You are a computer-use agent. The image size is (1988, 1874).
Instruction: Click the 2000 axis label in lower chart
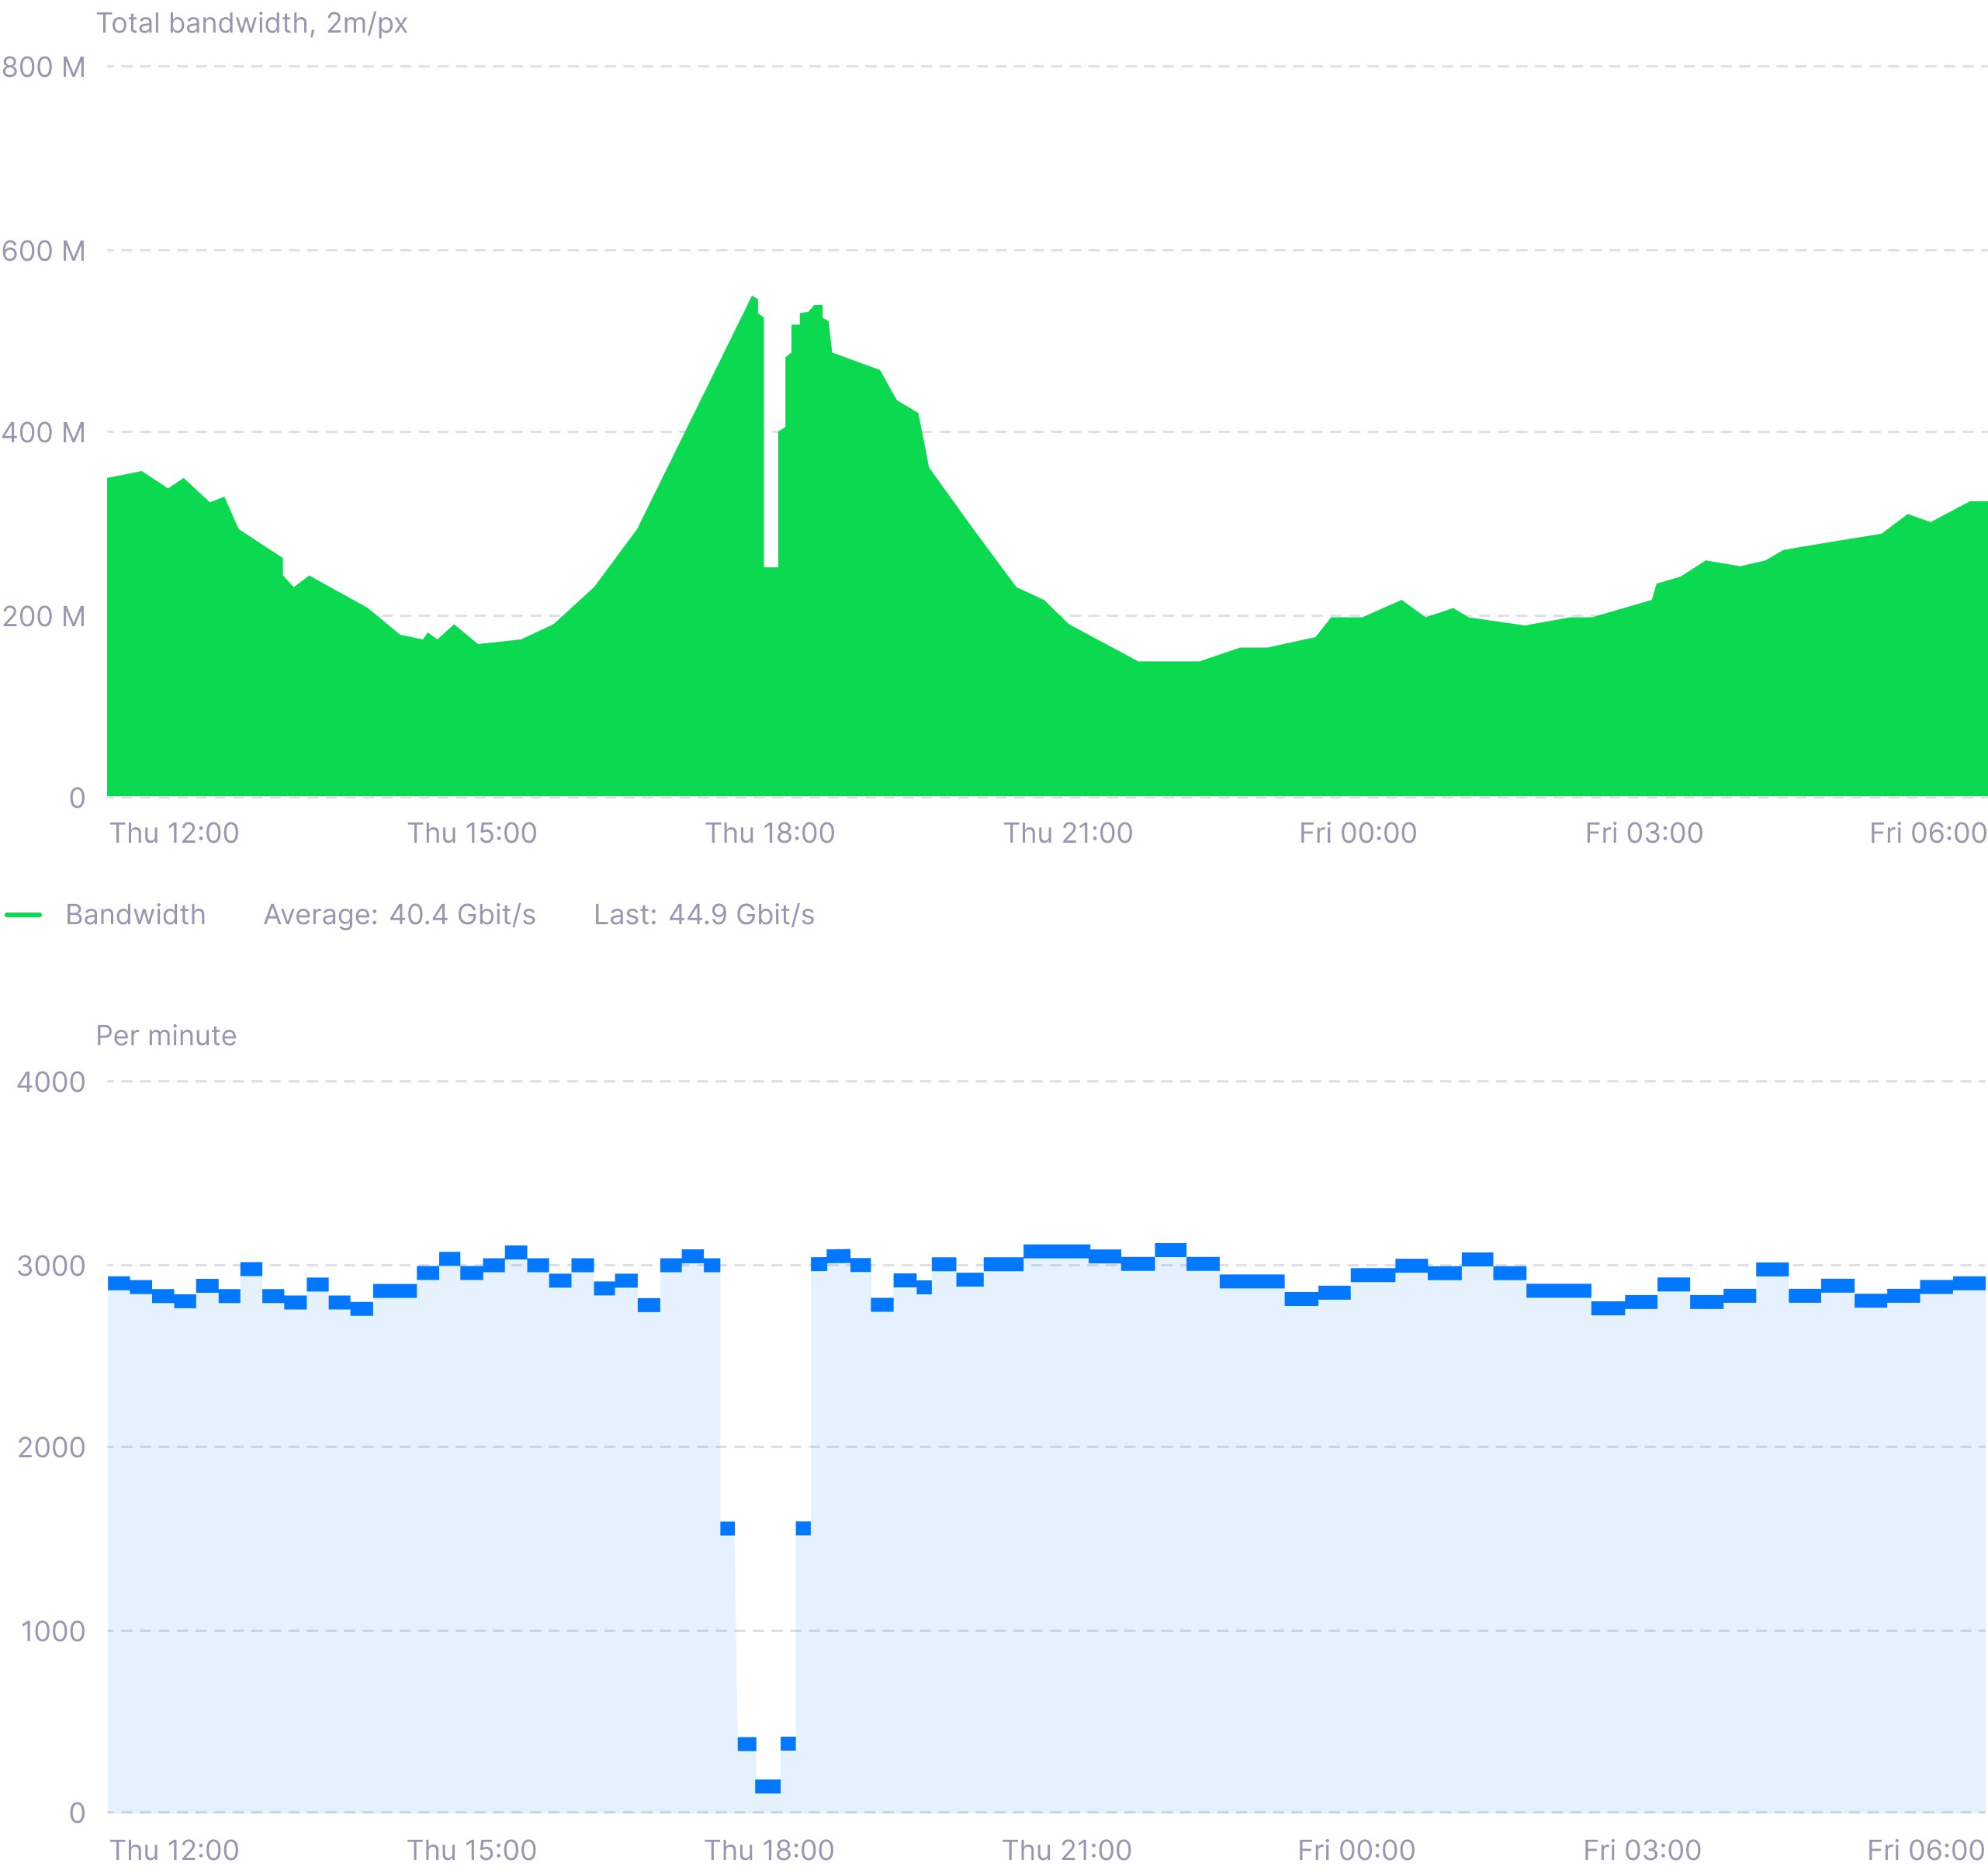(51, 1446)
